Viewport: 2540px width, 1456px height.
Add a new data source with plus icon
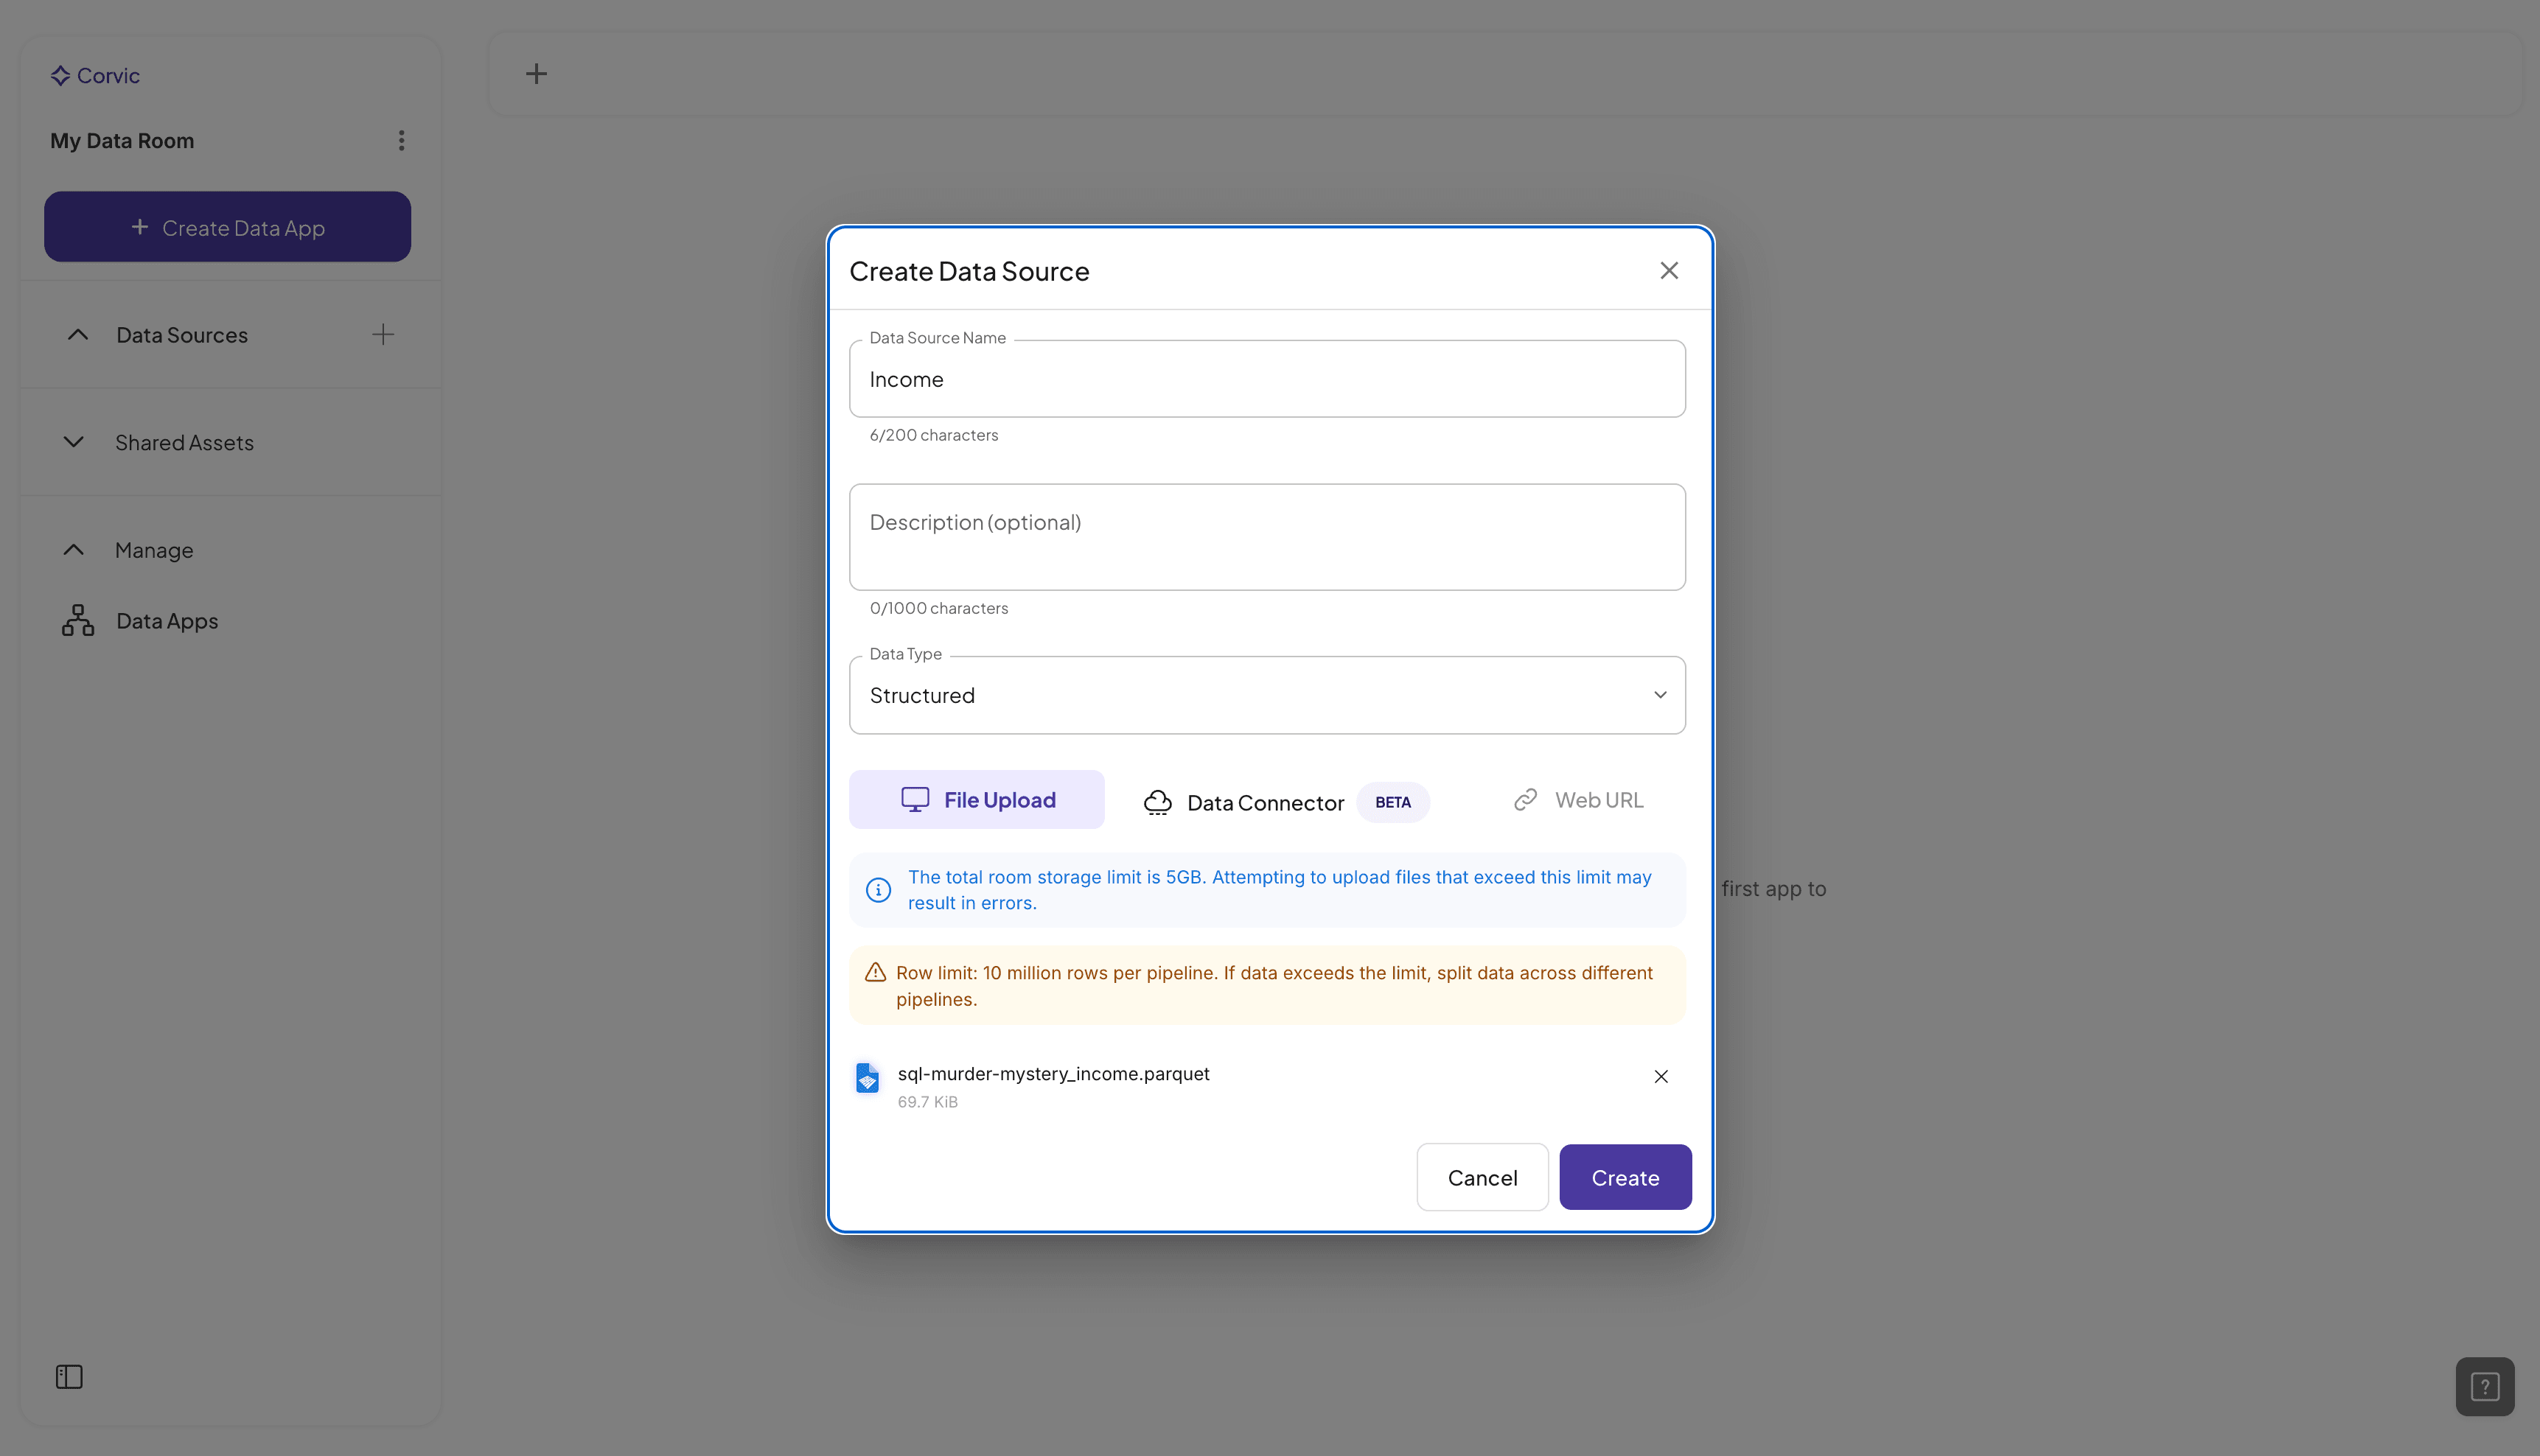(x=383, y=335)
